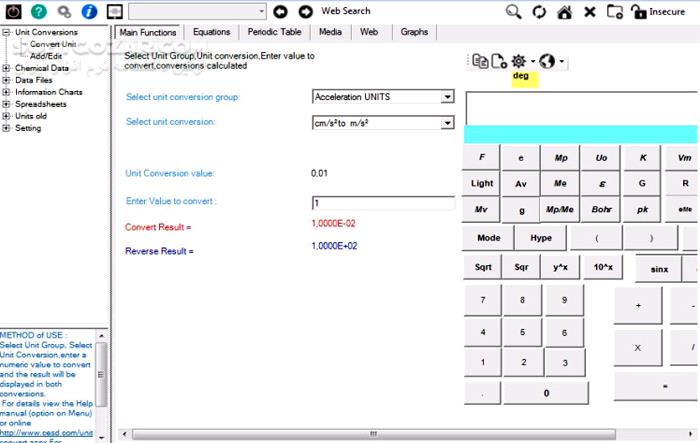Viewport: 700px width, 443px height.
Task: Click the Mode button
Action: [488, 238]
